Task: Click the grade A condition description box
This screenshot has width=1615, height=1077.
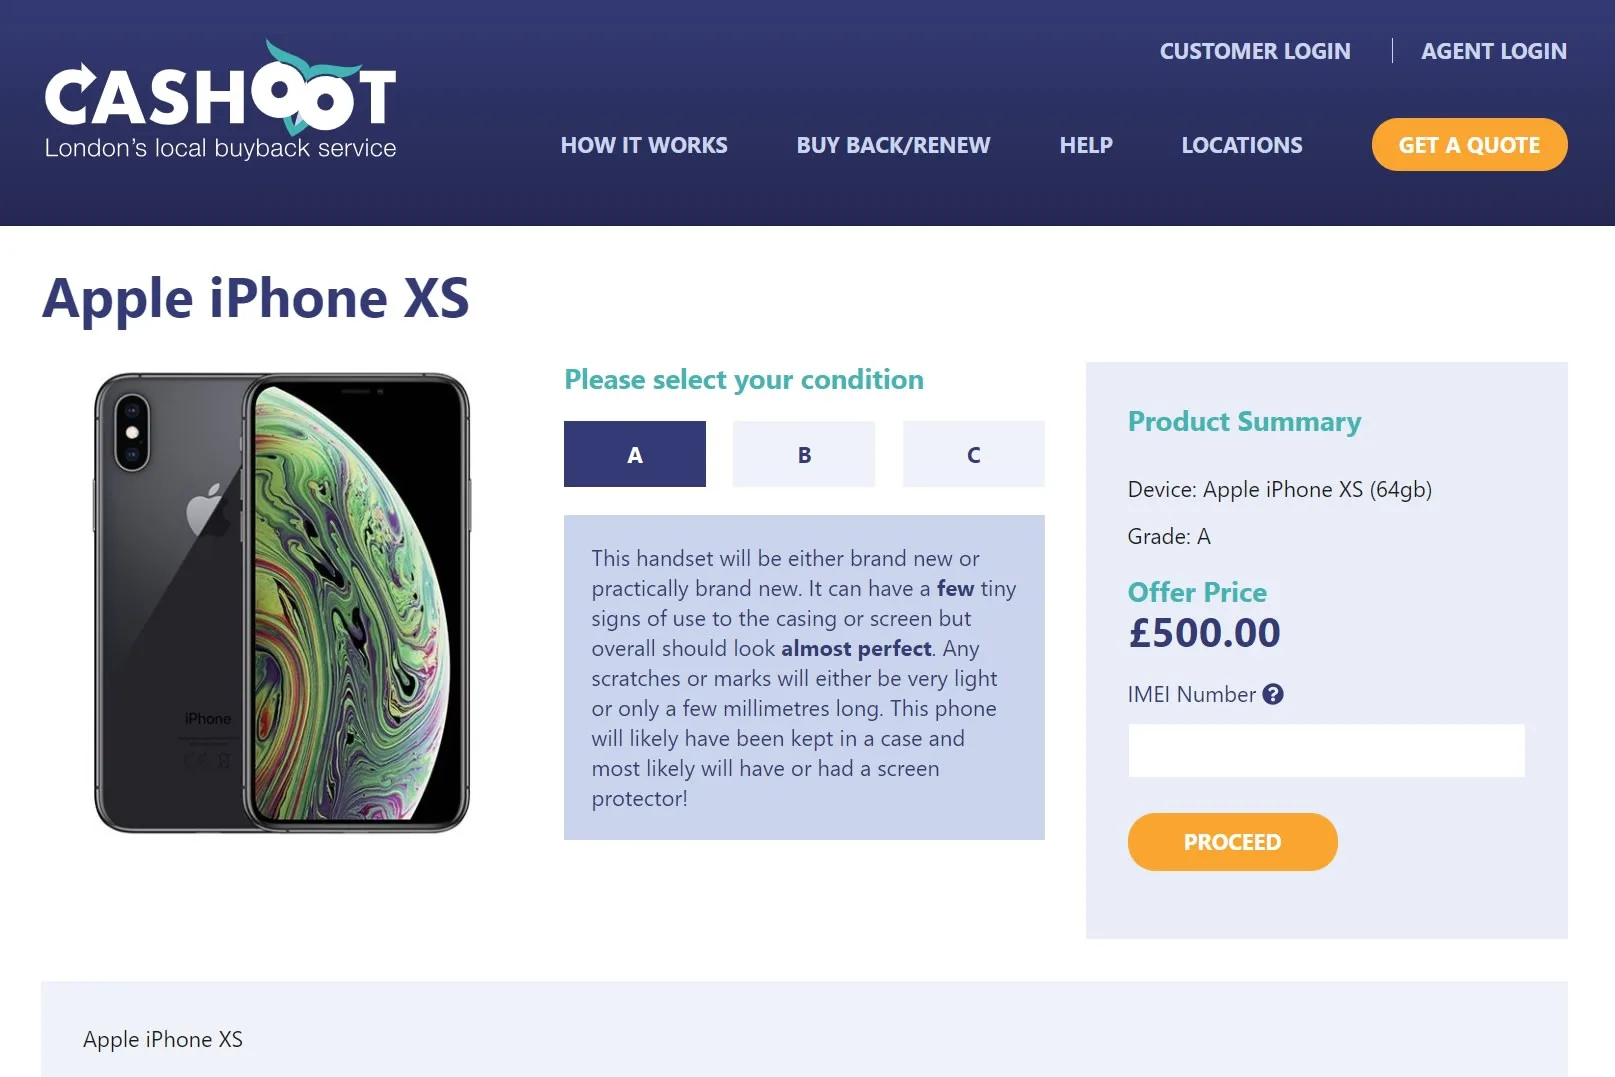Action: pyautogui.click(x=804, y=677)
